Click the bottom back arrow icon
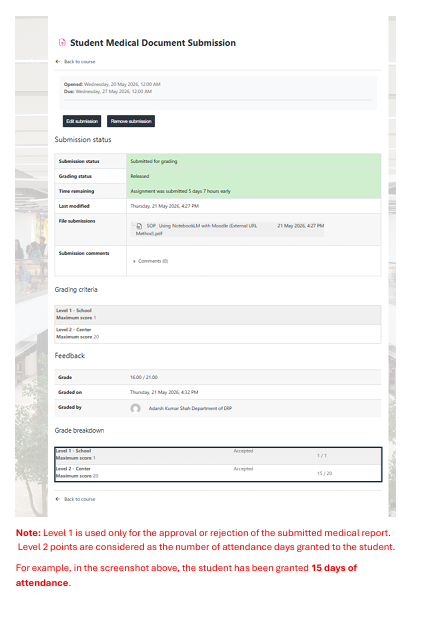 58,499
